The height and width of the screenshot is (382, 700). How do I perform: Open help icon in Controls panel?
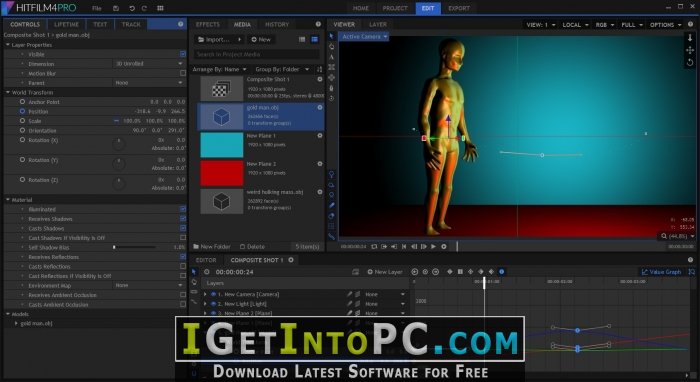click(x=180, y=24)
